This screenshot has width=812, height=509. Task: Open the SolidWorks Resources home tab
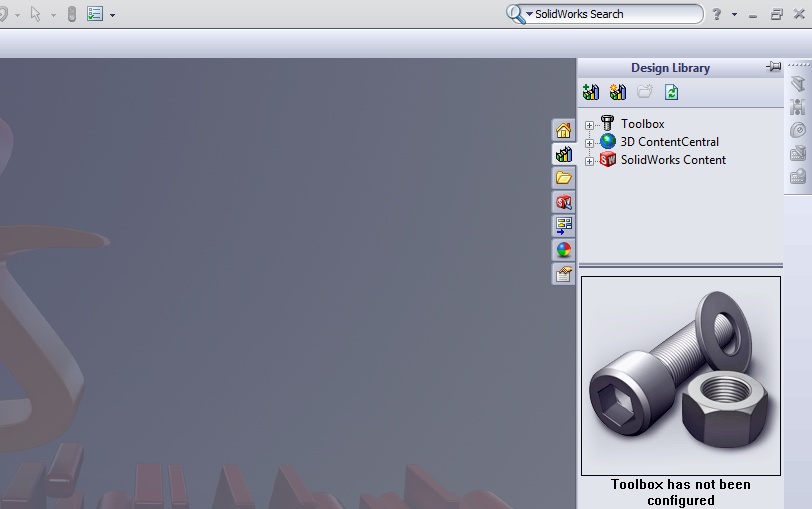563,130
